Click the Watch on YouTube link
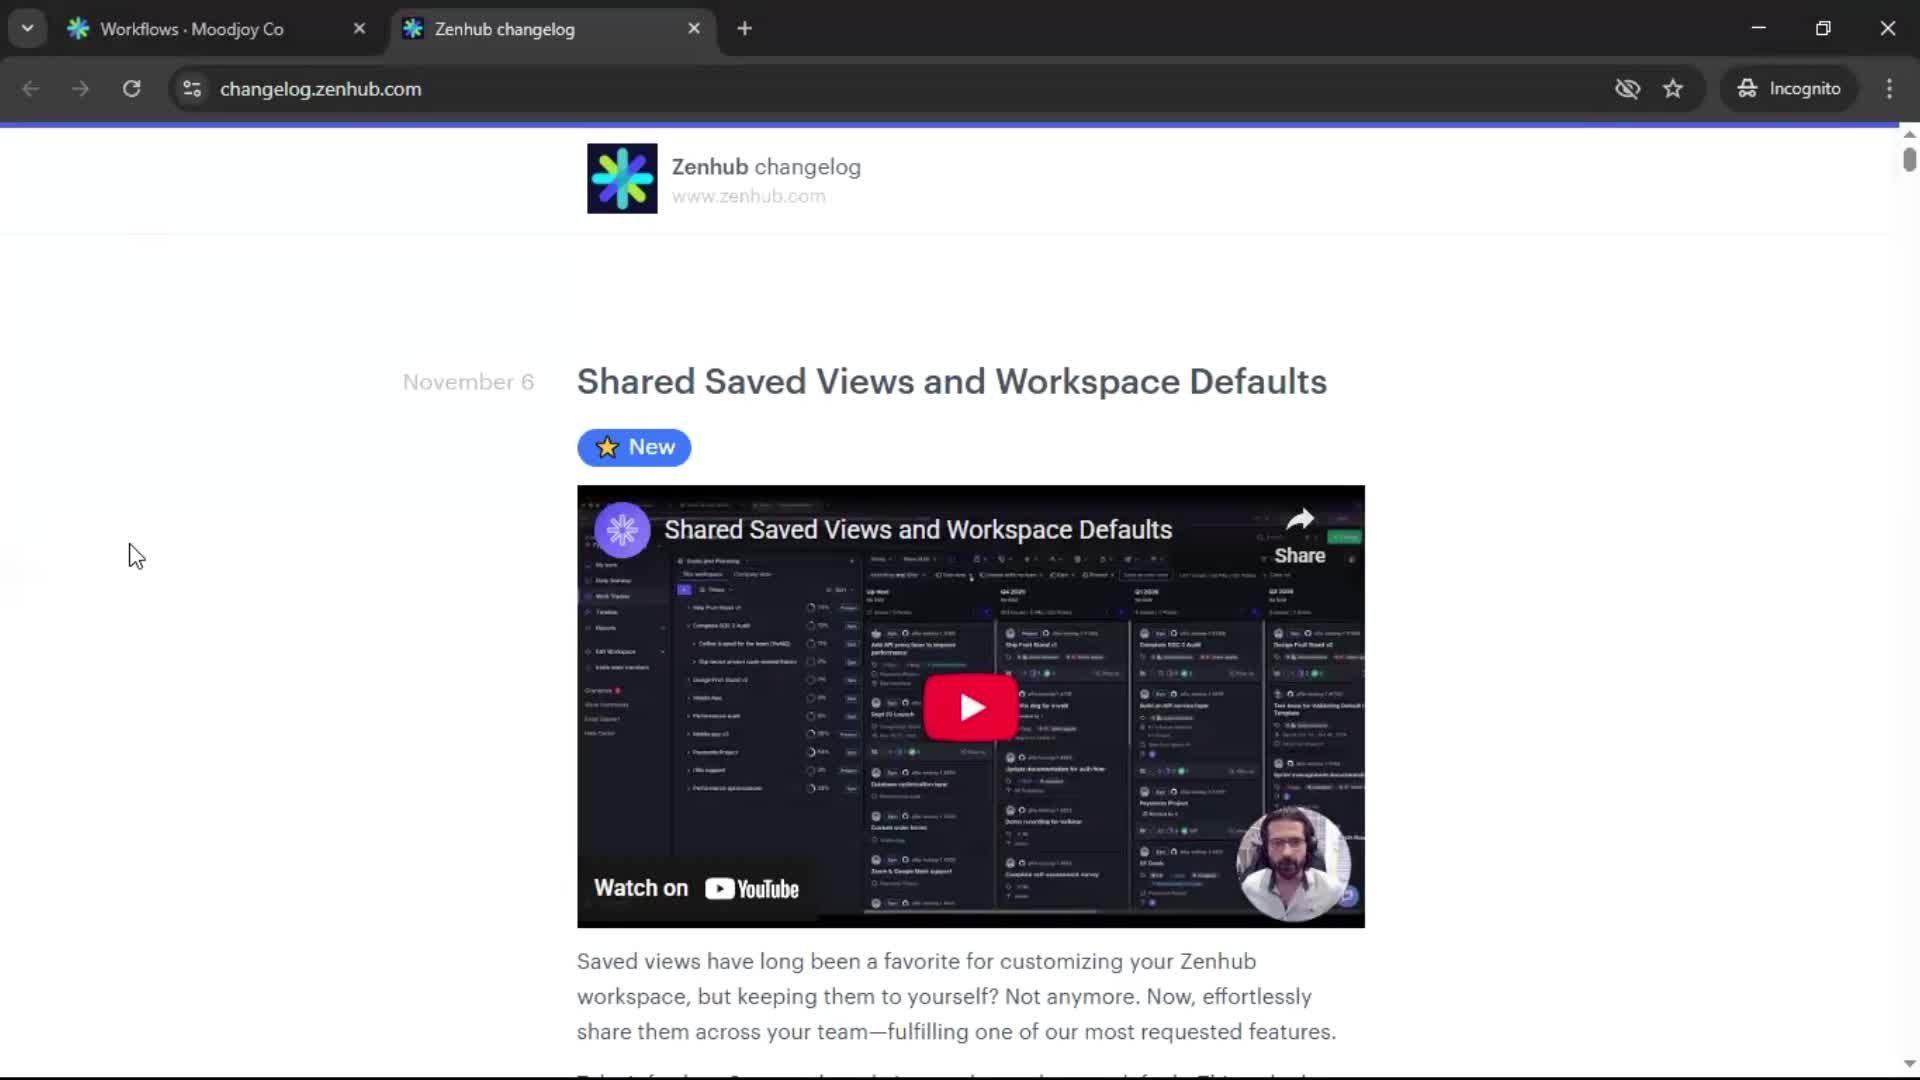This screenshot has width=1920, height=1080. pos(697,887)
